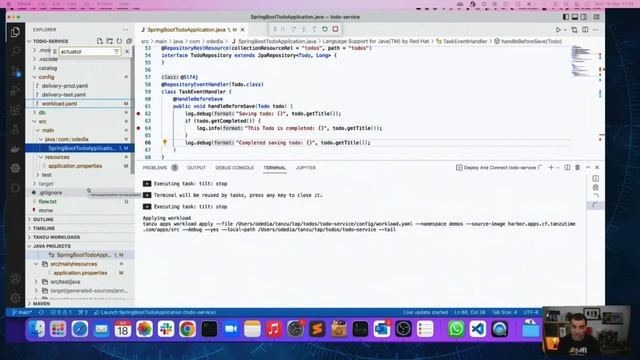
Task: Open the Explorer view in activity bar
Action: tap(16, 32)
